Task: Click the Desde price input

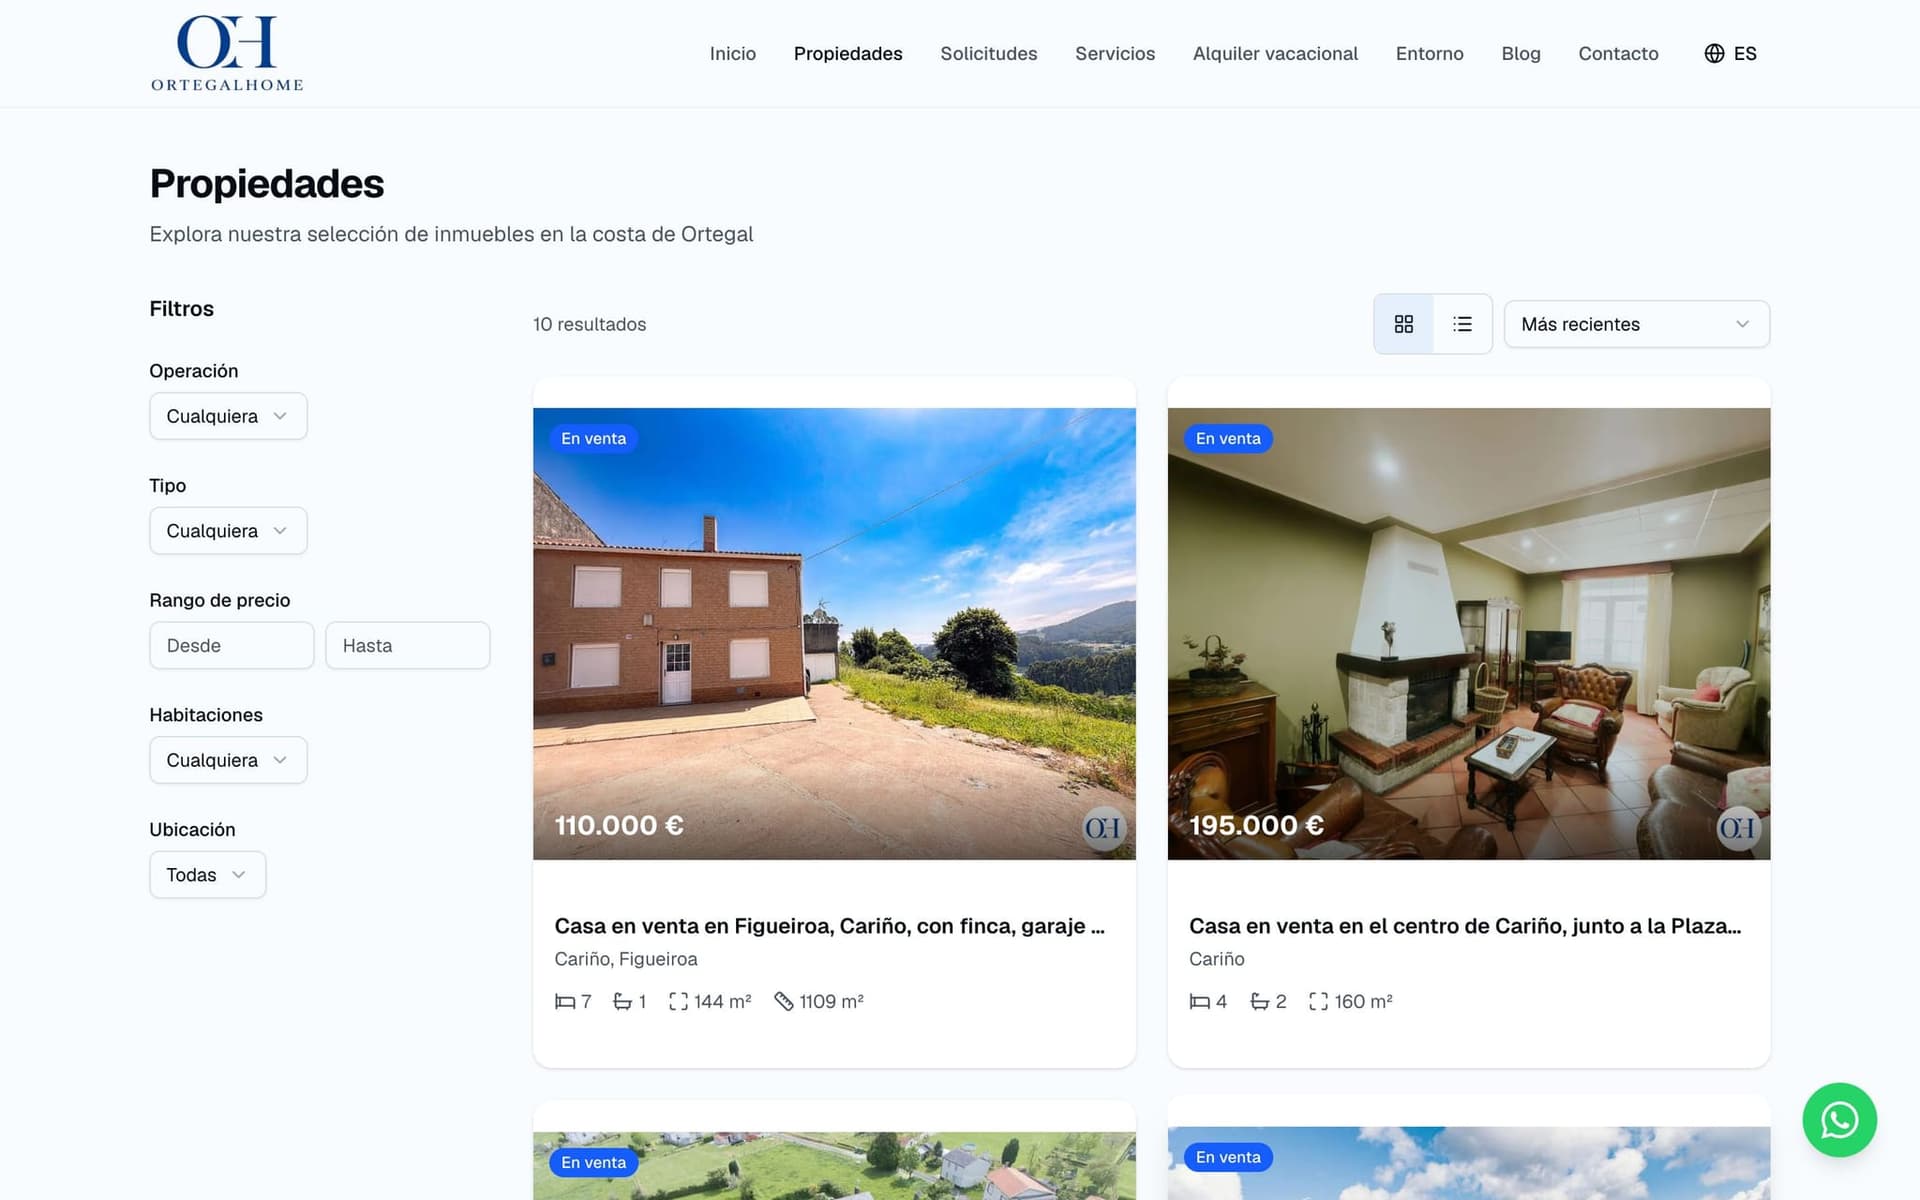Action: point(232,646)
